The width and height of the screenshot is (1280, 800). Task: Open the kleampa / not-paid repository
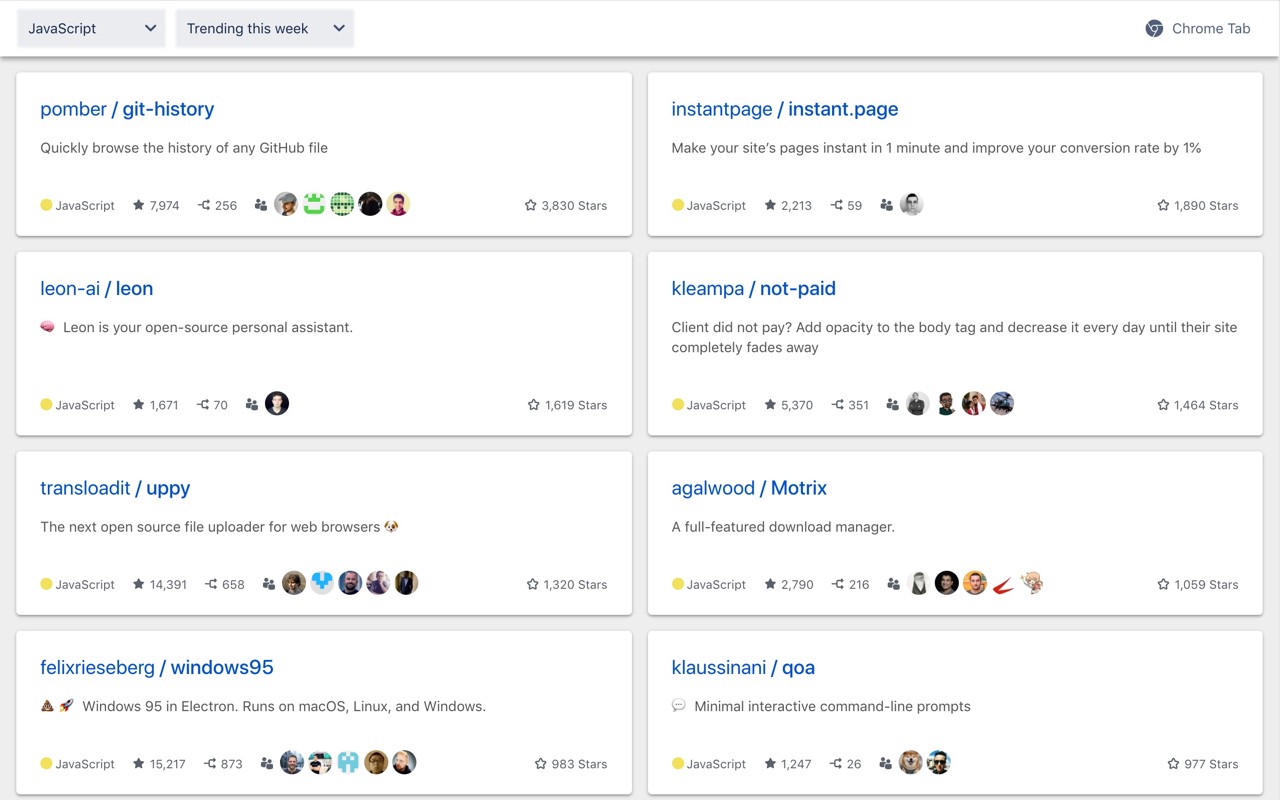pos(754,288)
